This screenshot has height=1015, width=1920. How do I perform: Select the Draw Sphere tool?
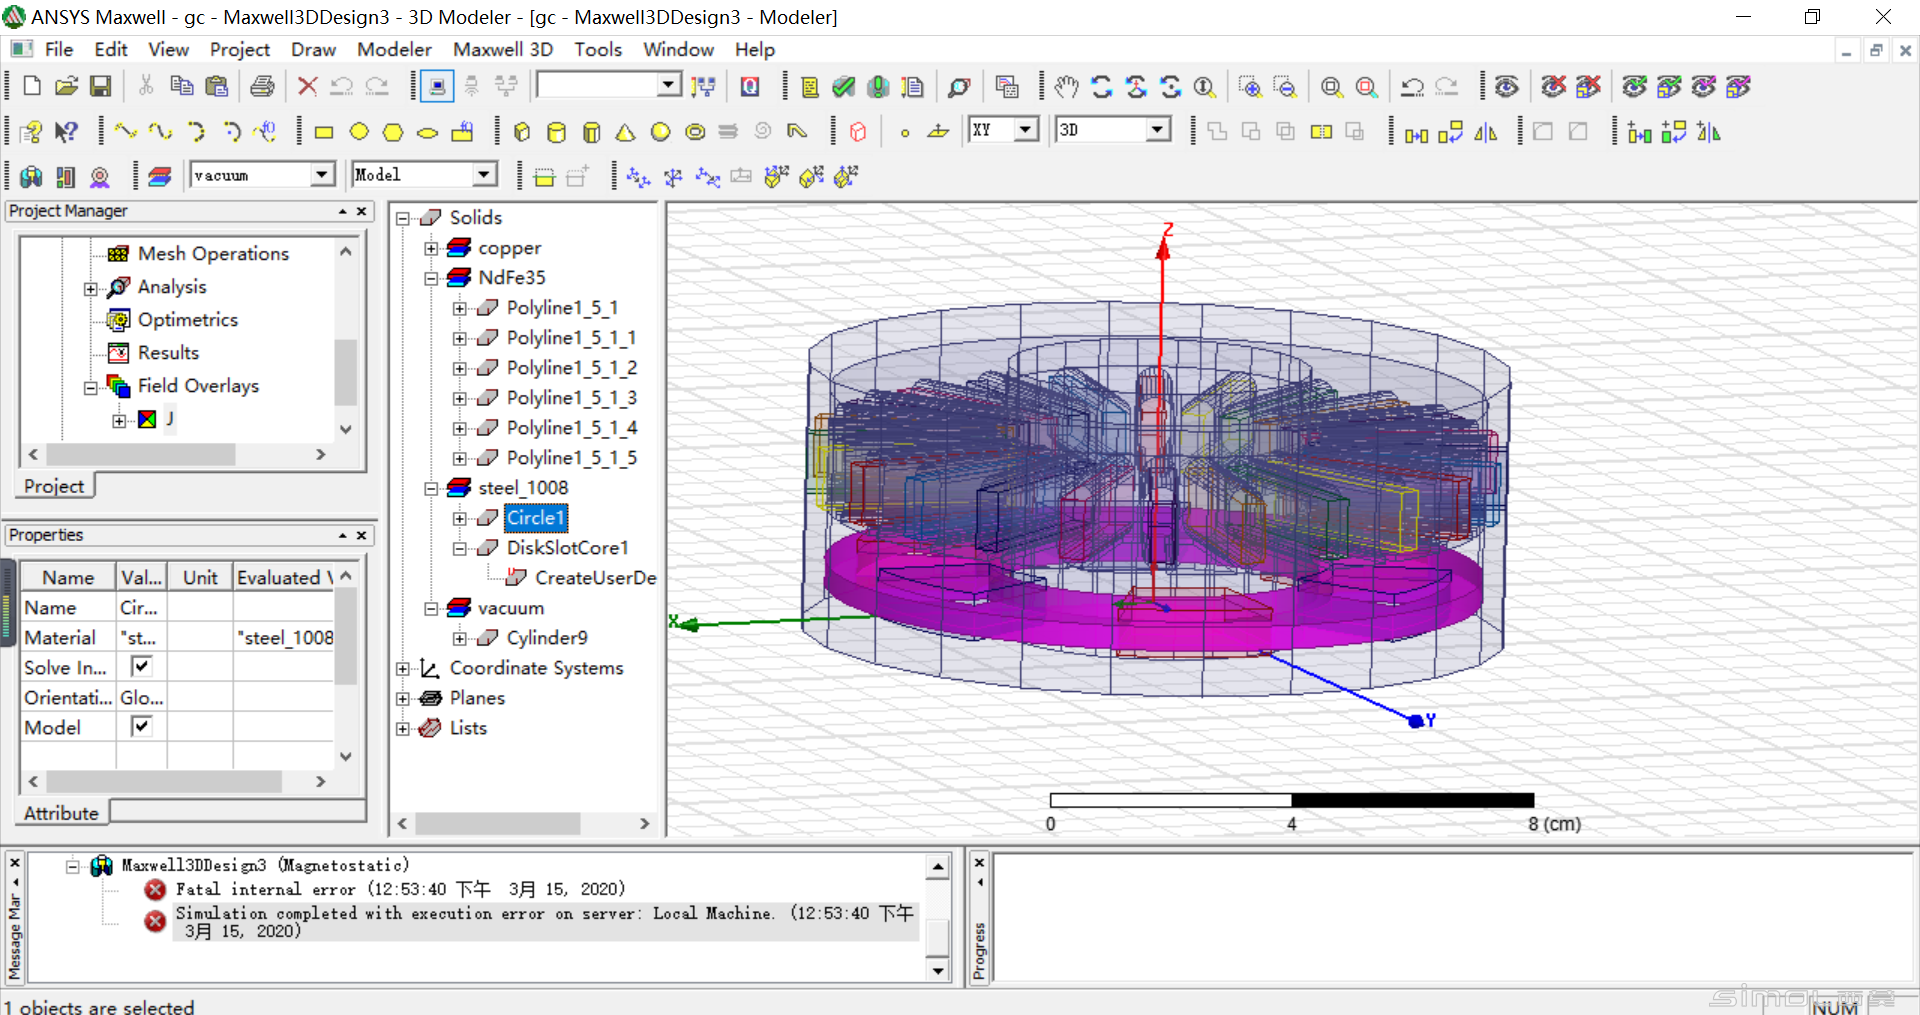[660, 132]
